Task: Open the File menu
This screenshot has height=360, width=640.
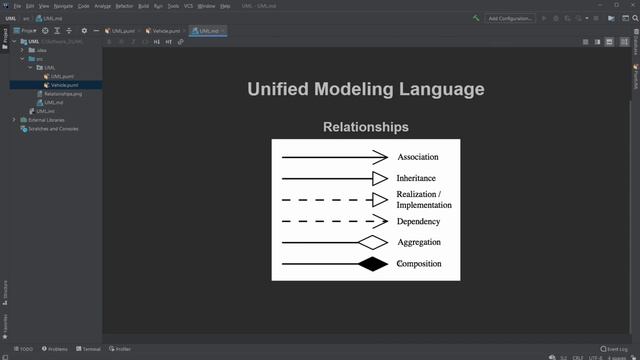Action: click(17, 6)
